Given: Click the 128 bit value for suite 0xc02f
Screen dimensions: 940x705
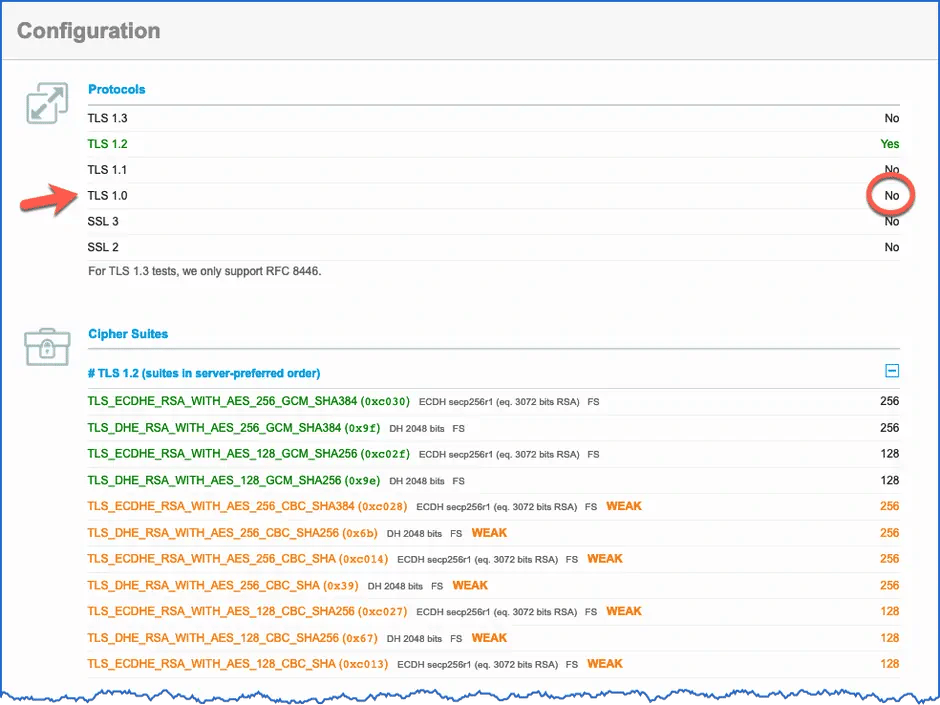Looking at the screenshot, I should [890, 454].
